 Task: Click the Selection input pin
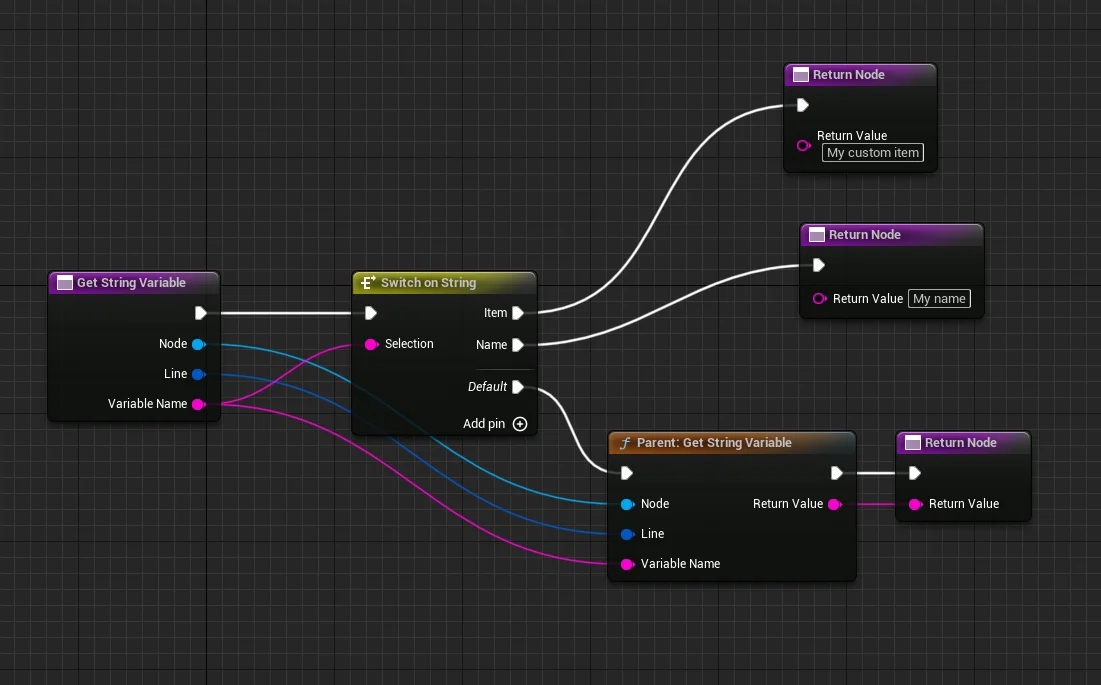tap(371, 344)
